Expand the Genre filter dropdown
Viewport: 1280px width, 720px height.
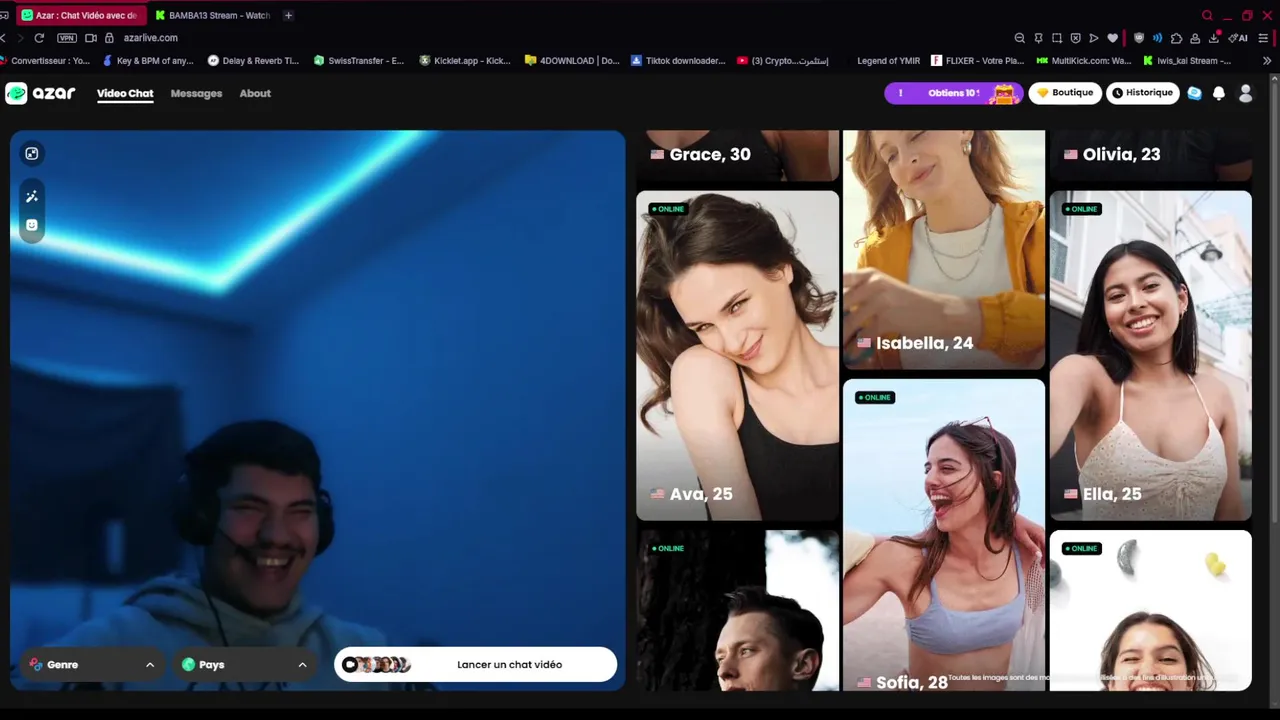coord(92,664)
